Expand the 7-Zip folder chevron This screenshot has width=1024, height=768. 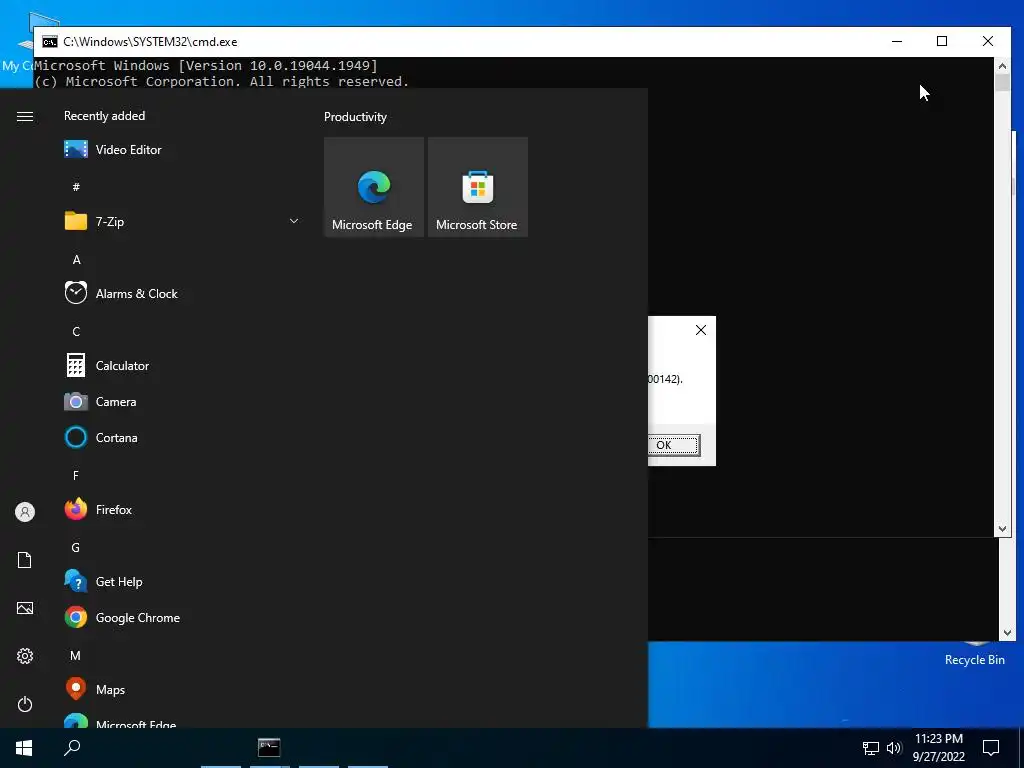point(294,221)
